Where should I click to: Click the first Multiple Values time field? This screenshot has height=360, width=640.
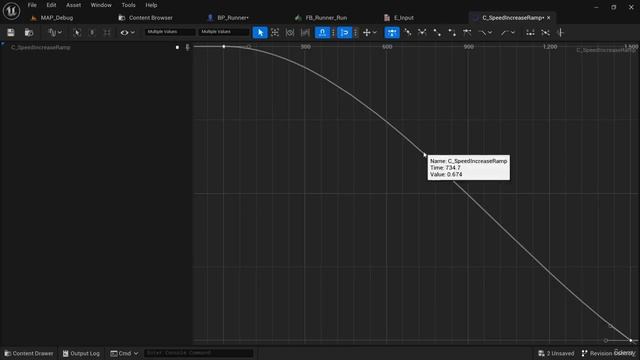coord(170,32)
